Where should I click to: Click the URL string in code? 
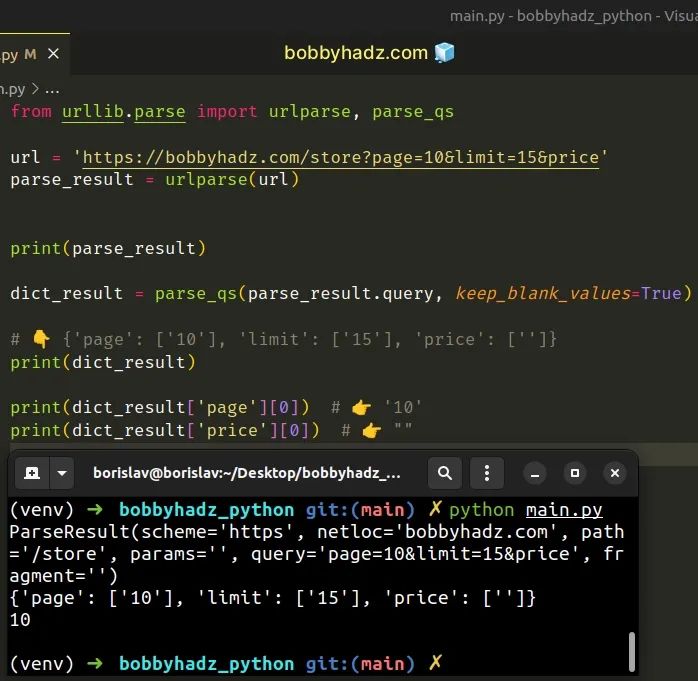coord(341,158)
